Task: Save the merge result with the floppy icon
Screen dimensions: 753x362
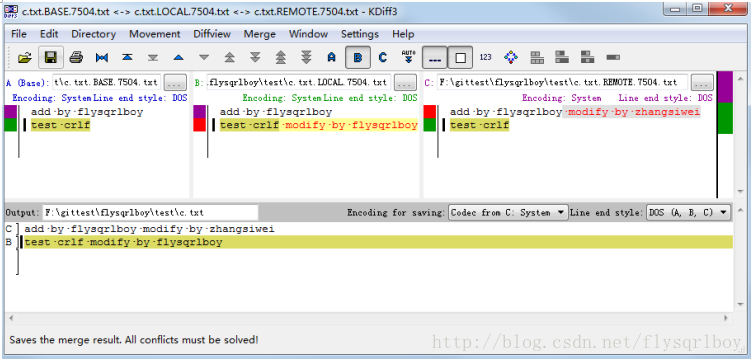Action: click(50, 58)
